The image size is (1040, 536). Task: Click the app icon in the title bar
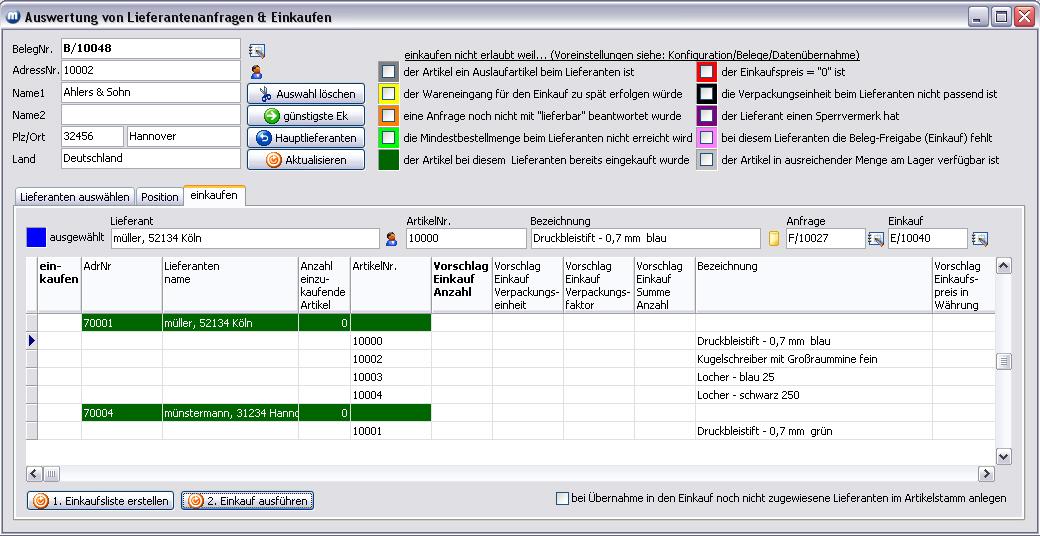tap(13, 17)
